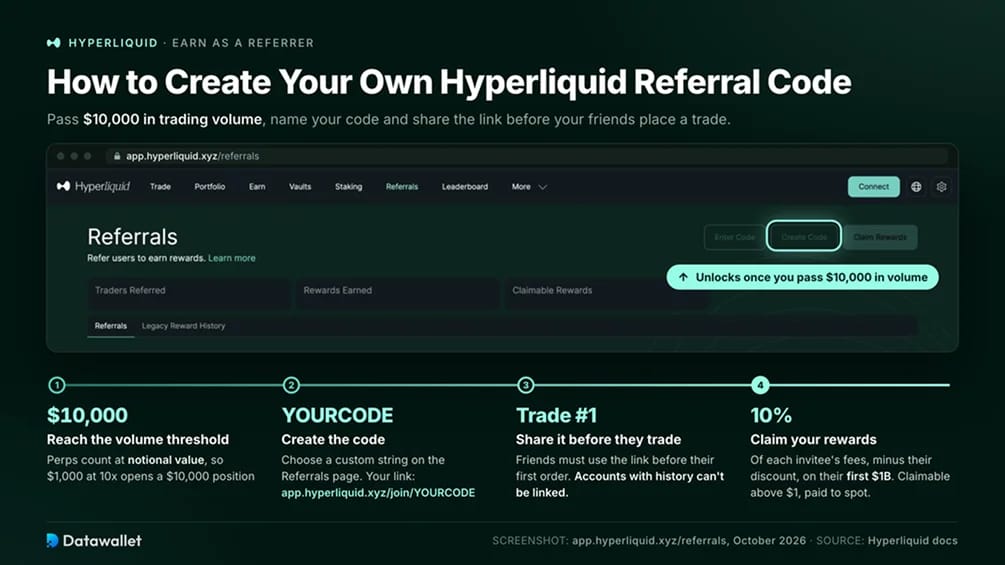Open the Staking page
Screen dimensions: 1005x565
pos(349,187)
